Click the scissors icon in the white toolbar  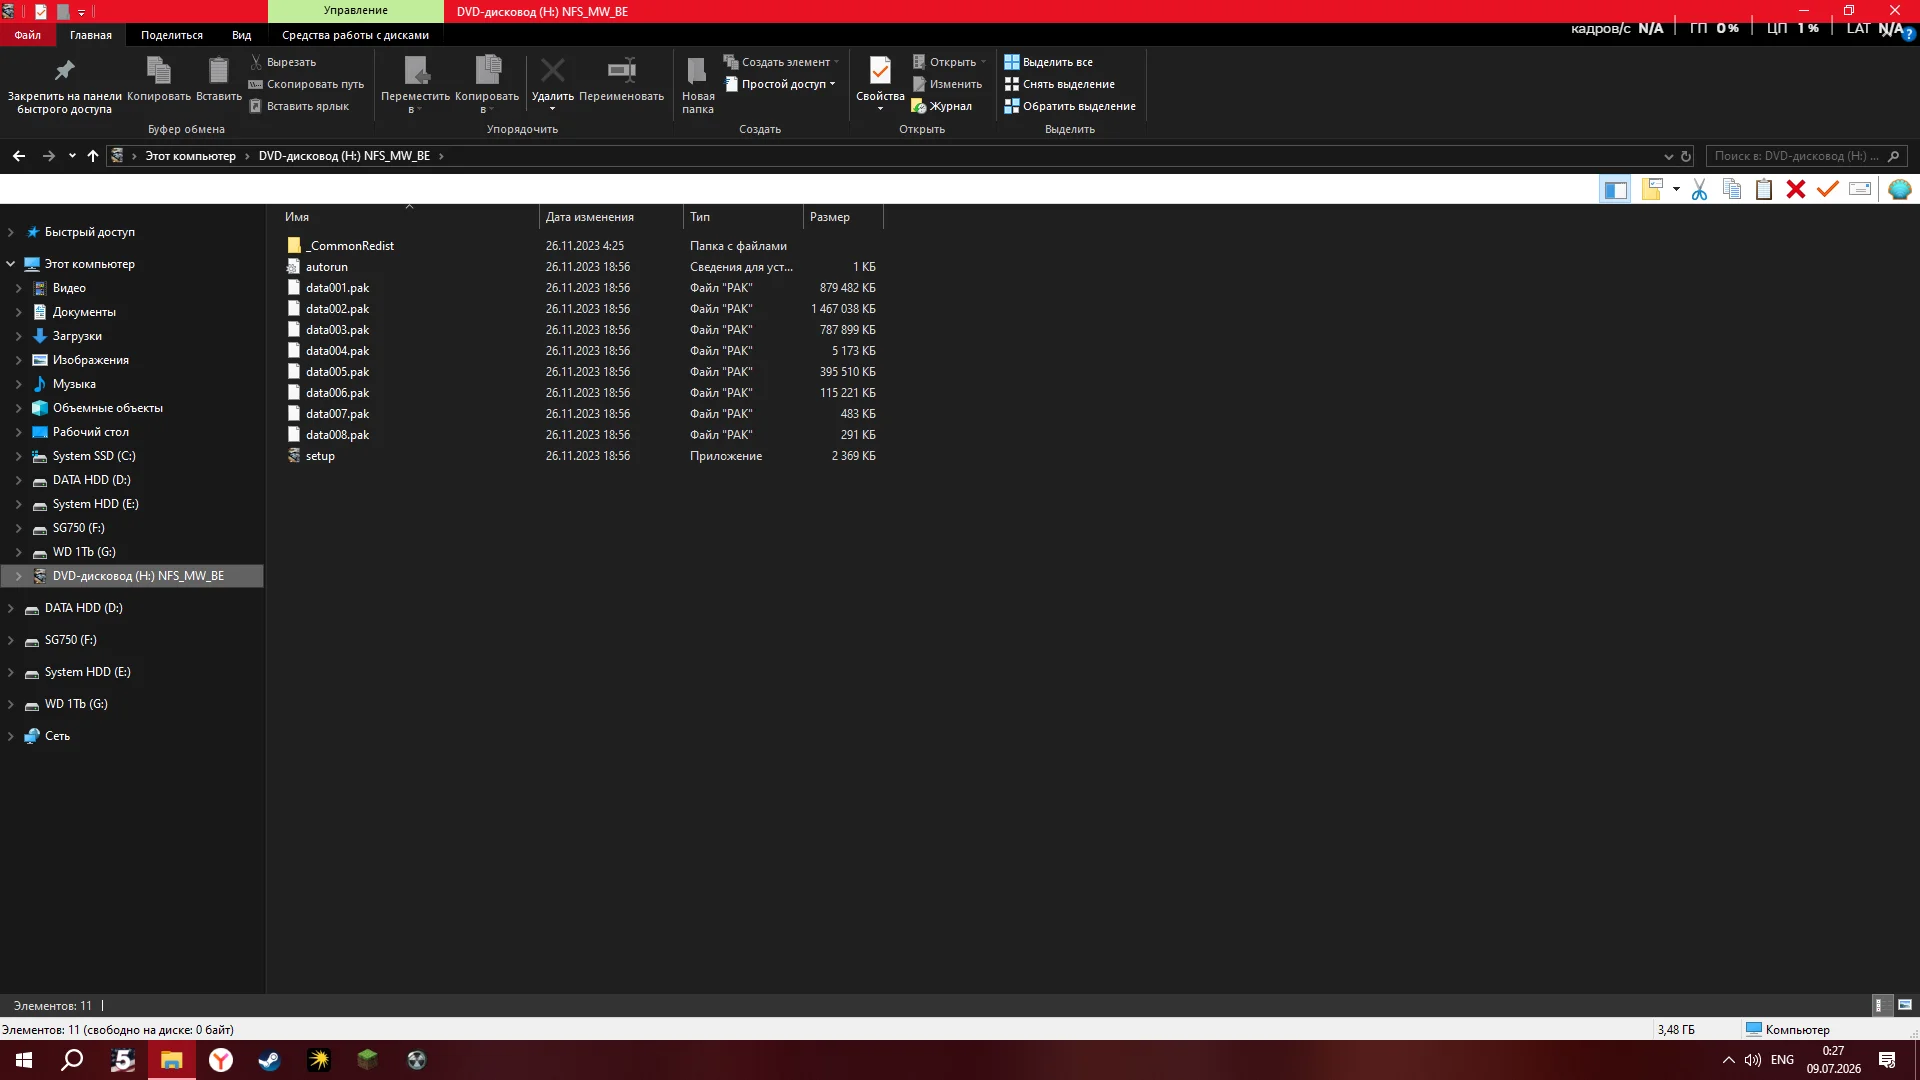tap(1699, 189)
